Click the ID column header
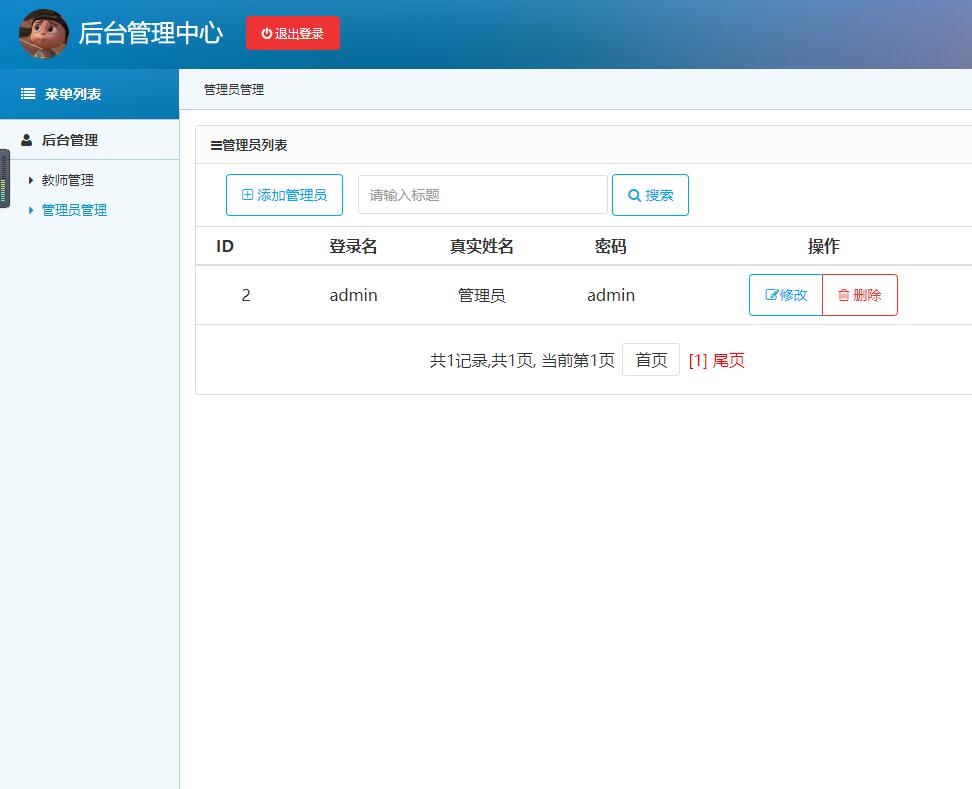 [224, 245]
